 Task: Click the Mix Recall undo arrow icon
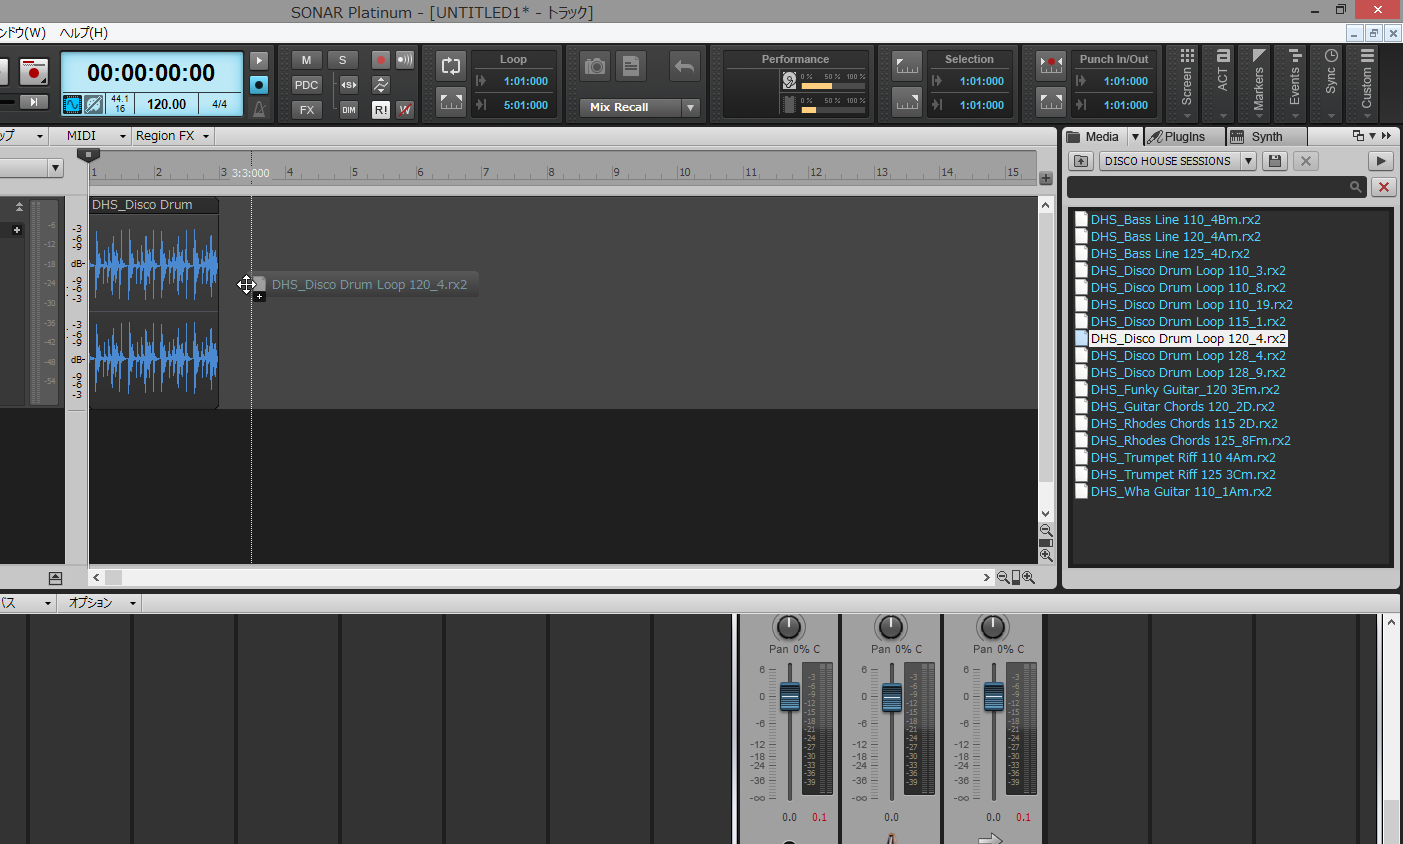[x=685, y=66]
